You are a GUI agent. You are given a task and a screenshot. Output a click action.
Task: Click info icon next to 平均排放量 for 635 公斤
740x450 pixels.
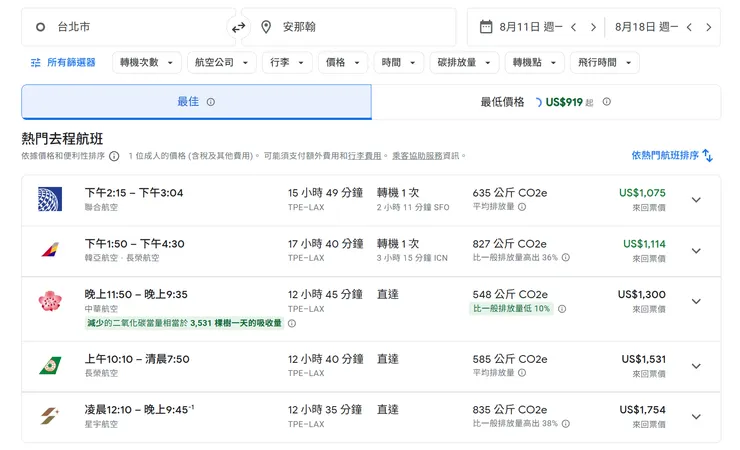point(522,207)
